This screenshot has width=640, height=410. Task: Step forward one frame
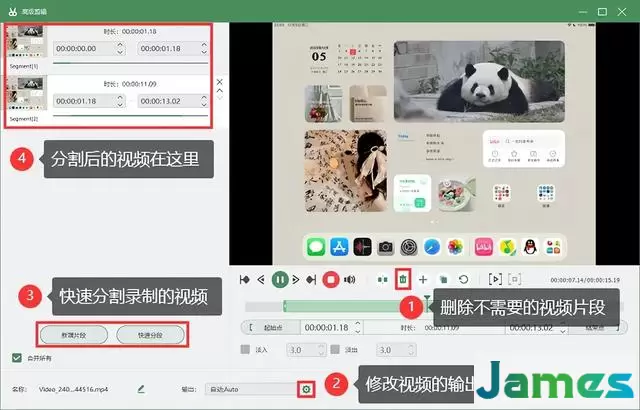pyautogui.click(x=296, y=279)
